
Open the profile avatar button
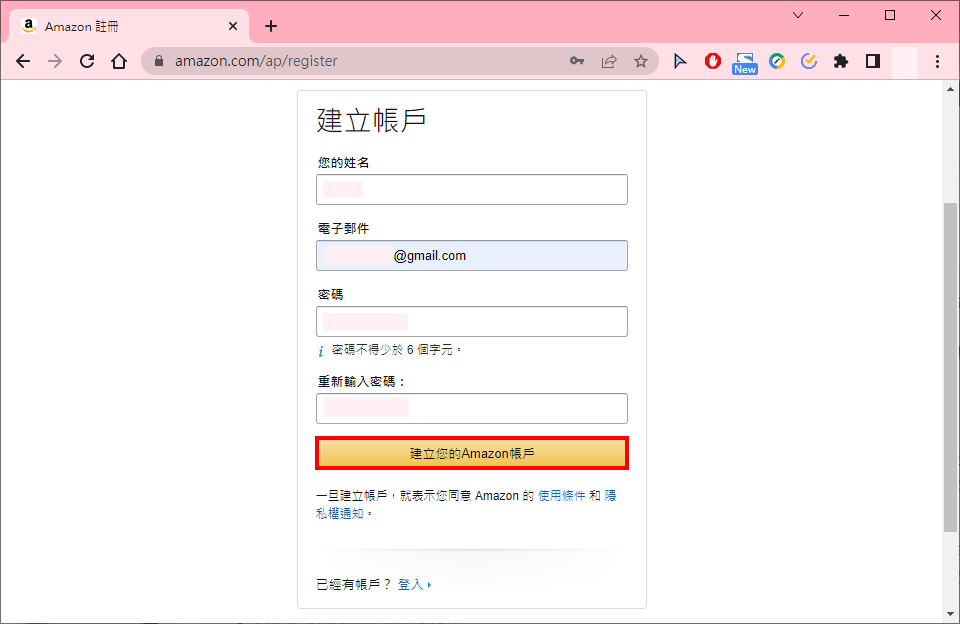(904, 62)
